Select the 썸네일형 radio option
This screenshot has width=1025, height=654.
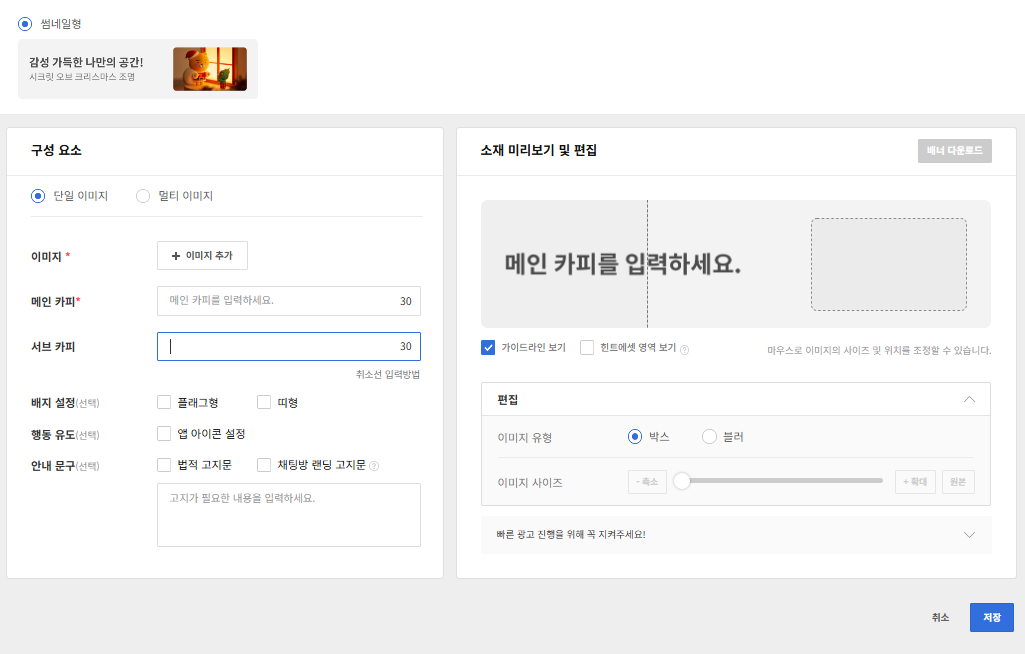25,24
